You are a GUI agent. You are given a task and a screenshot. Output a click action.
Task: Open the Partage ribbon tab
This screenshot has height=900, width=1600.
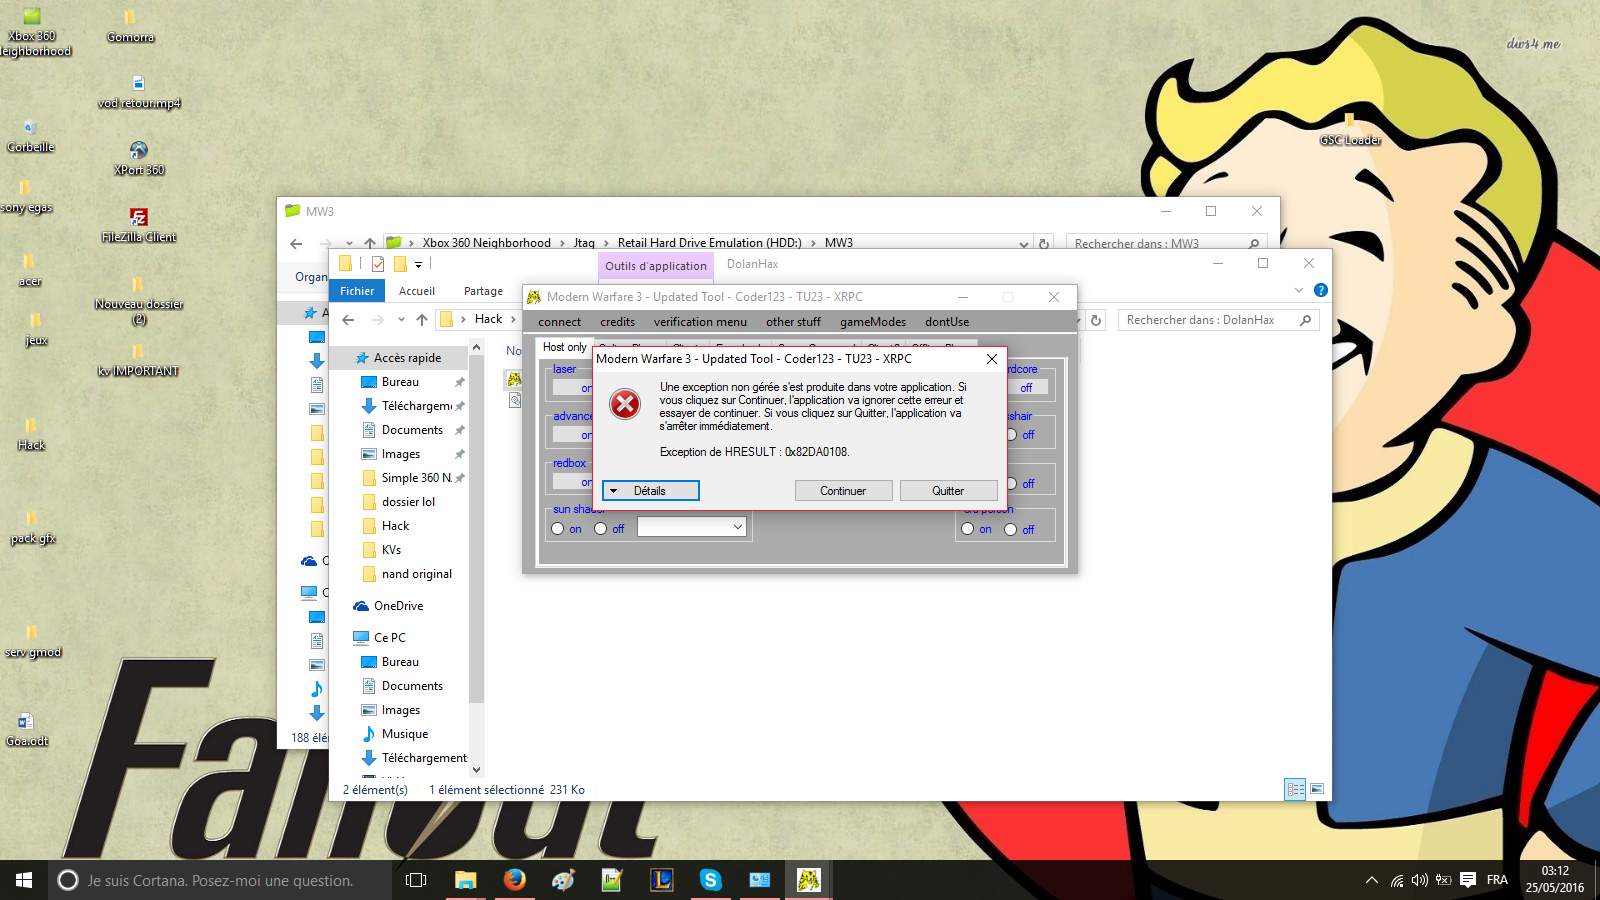(x=483, y=291)
